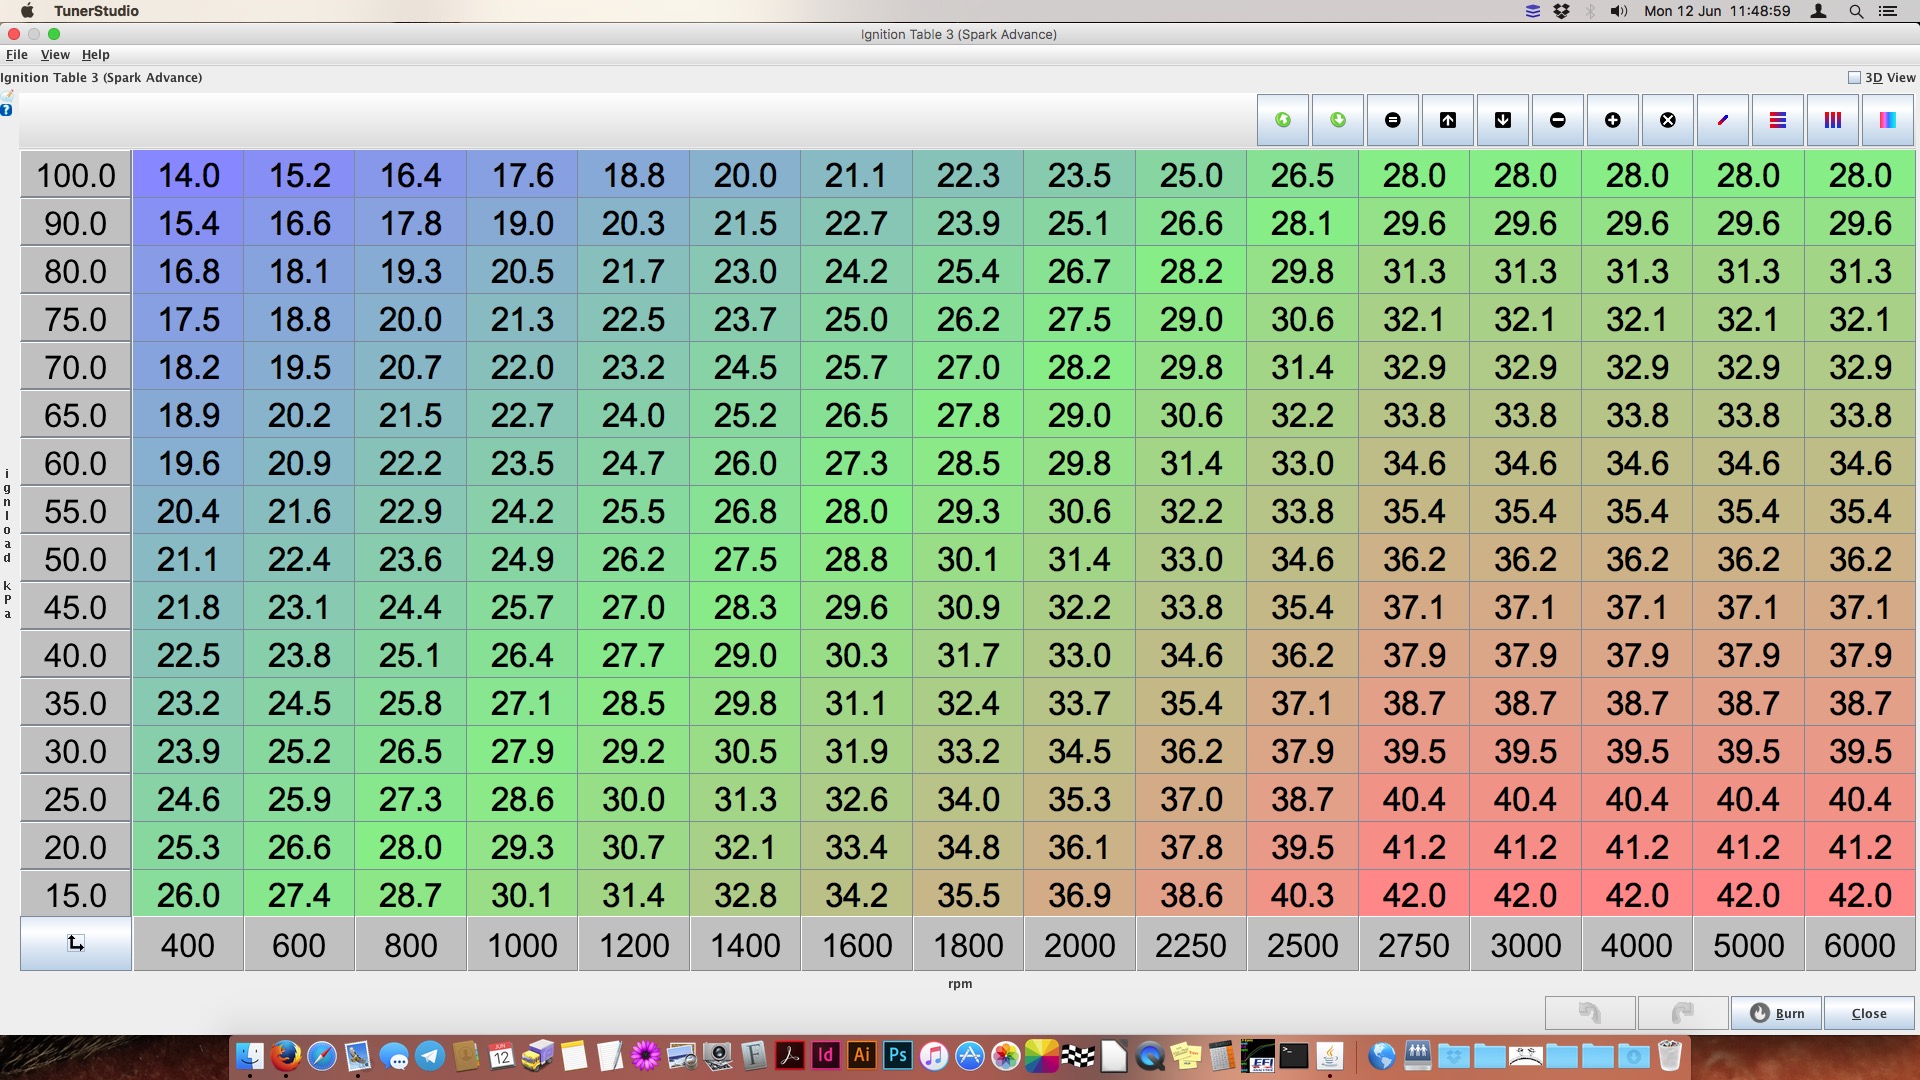Viewport: 1920px width, 1080px height.
Task: Open the TunerStudio application menu
Action: pos(96,11)
